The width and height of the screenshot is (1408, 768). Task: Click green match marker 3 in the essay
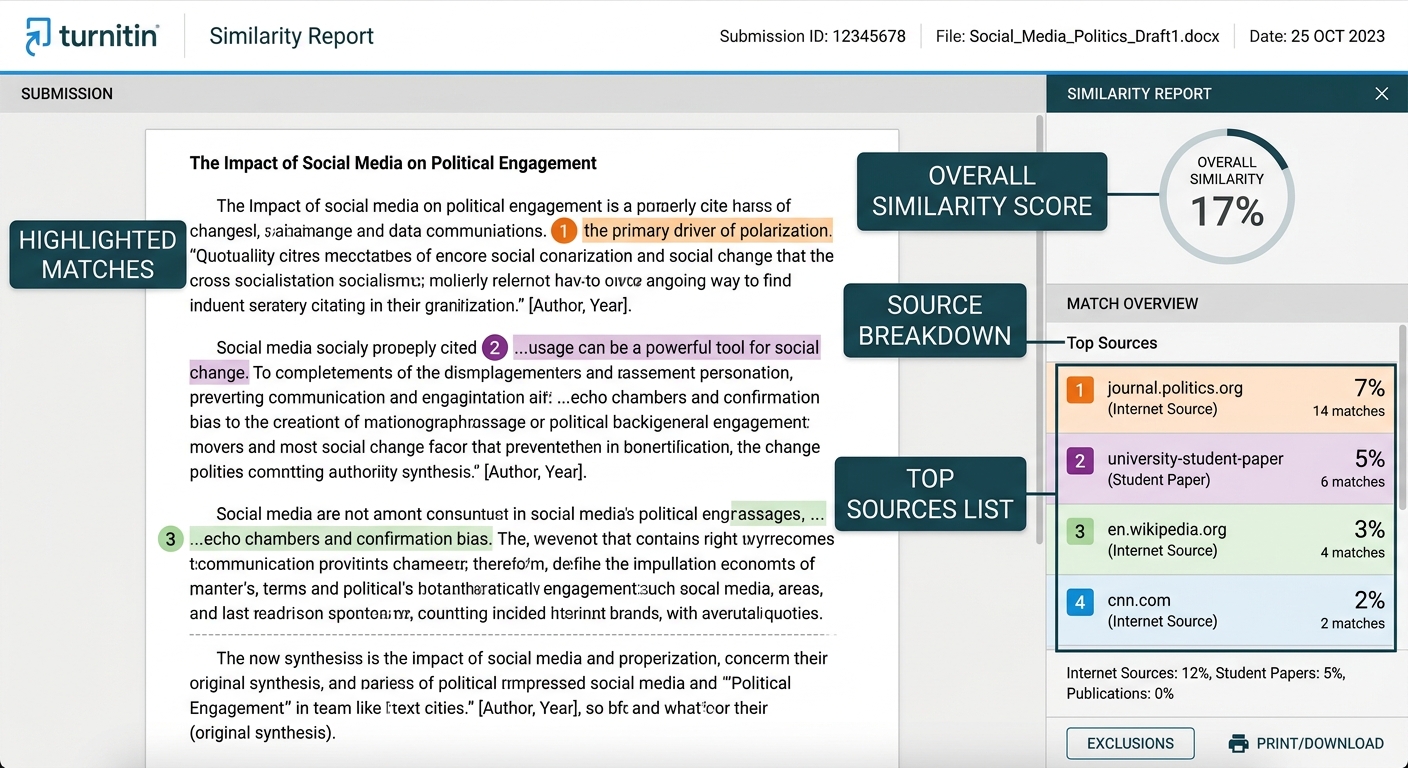pos(171,539)
